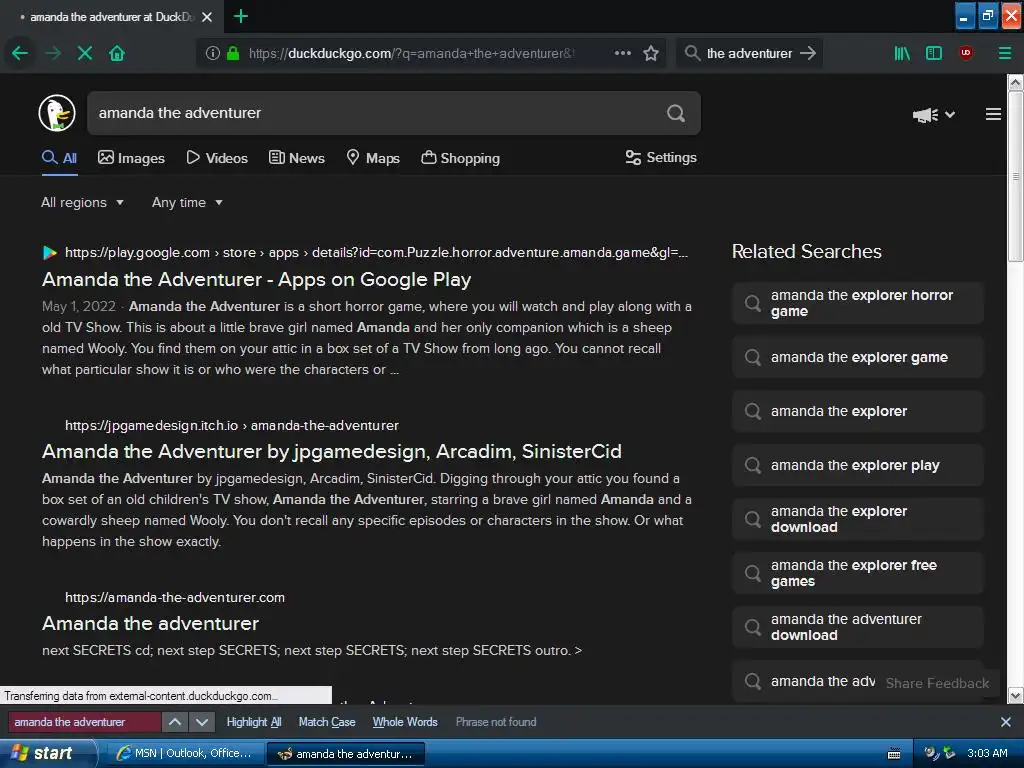Pick related search amanda the explorer download
This screenshot has width=1024, height=768.
pos(857,519)
